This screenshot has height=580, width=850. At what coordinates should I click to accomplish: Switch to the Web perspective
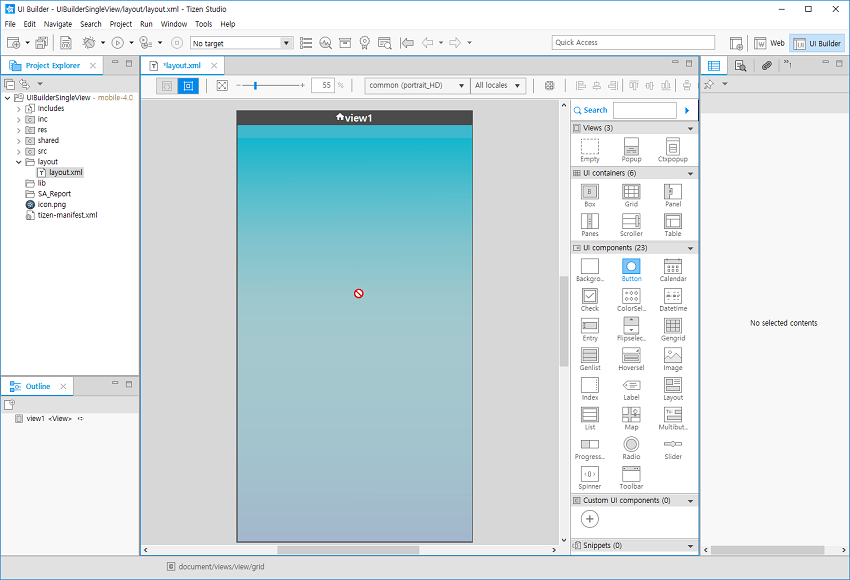(770, 44)
